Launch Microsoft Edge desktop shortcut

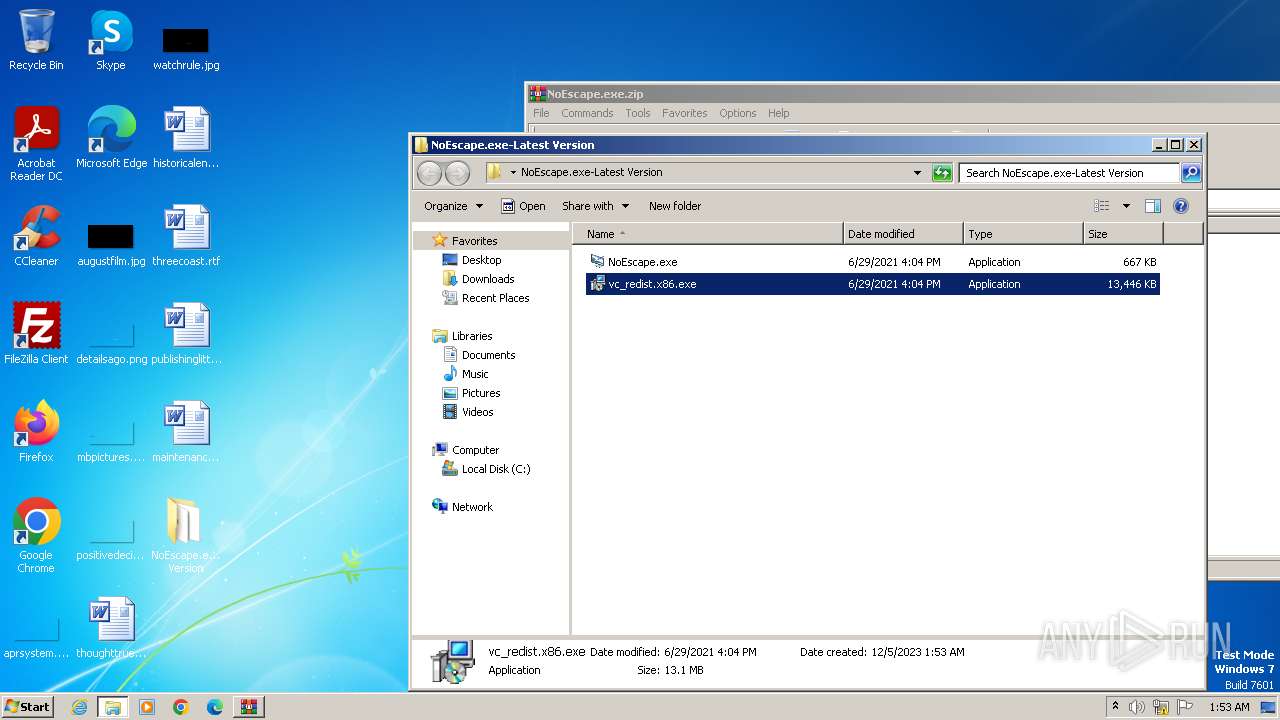point(111,138)
